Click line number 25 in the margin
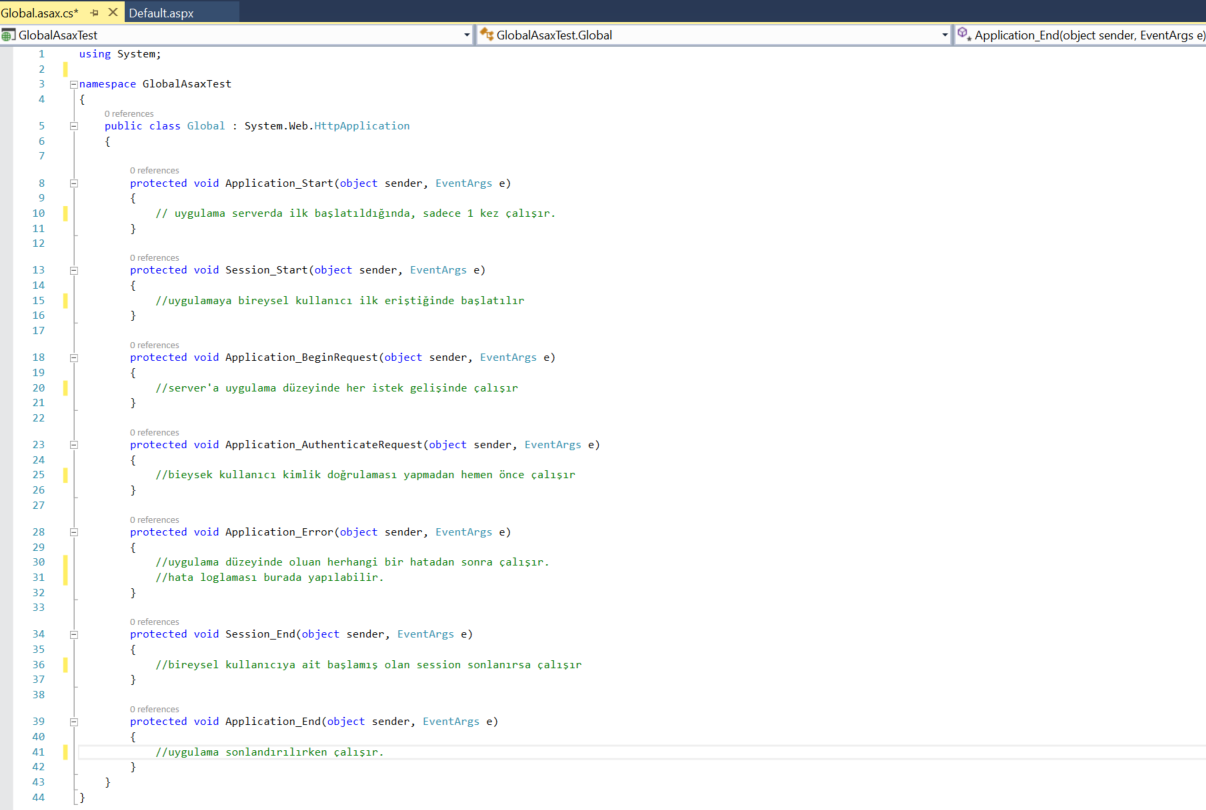The height and width of the screenshot is (810, 1206). (x=39, y=474)
